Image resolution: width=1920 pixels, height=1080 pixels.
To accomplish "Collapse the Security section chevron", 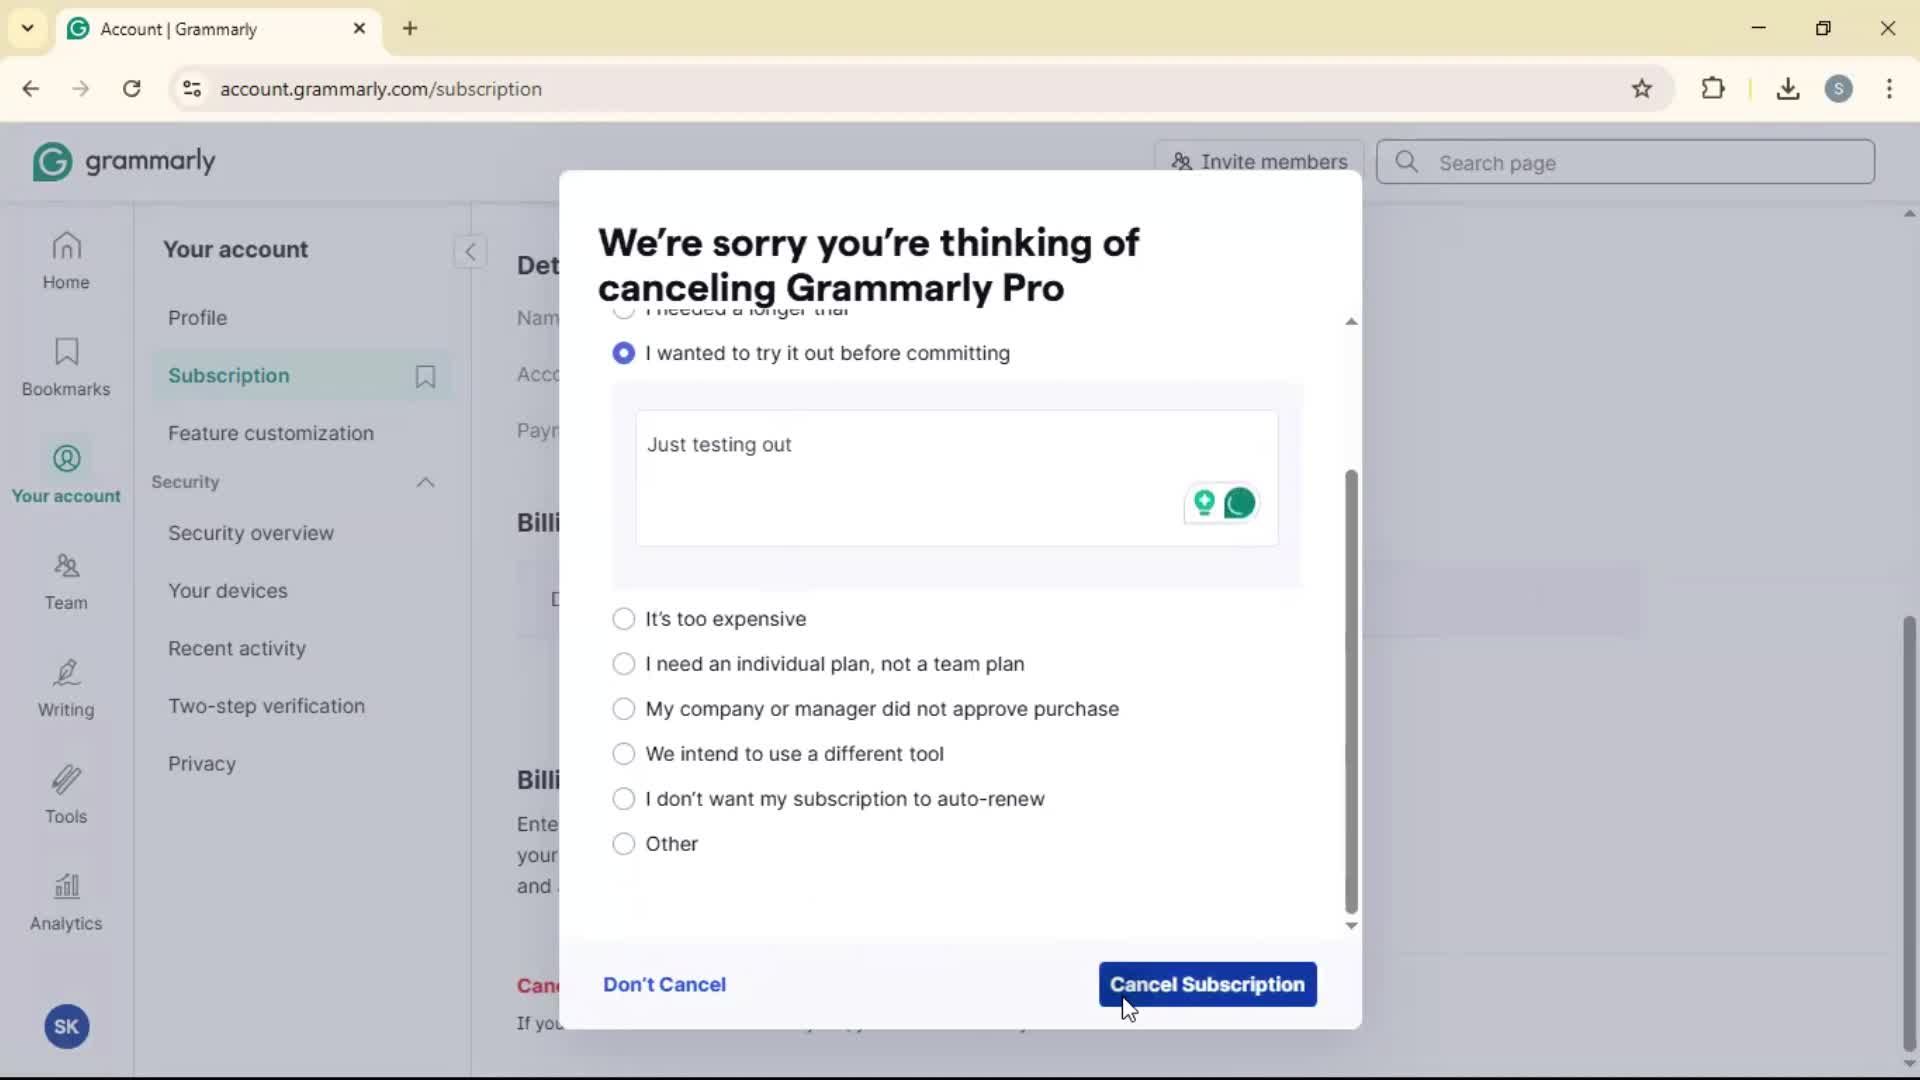I will 425,482.
